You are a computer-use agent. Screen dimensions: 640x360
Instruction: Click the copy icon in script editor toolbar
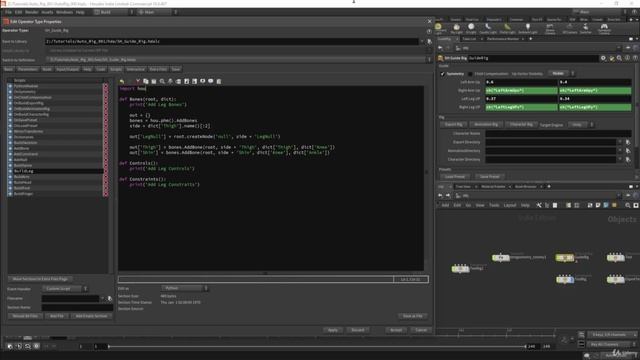pyautogui.click(x=146, y=81)
